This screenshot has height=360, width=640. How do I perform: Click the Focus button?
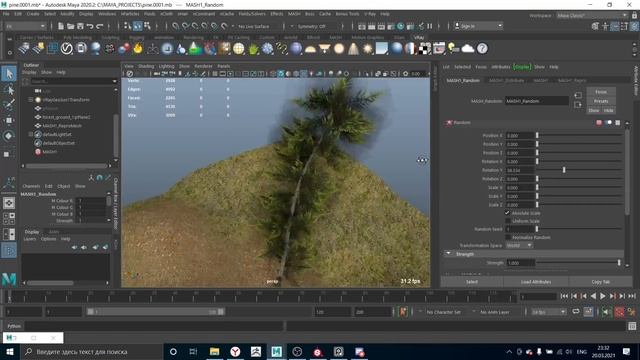pos(601,92)
